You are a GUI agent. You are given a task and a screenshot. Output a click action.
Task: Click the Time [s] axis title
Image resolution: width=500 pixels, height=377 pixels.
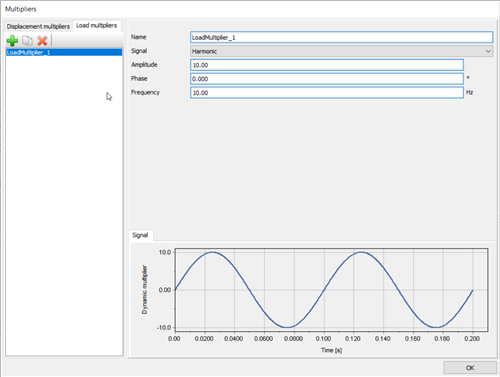pyautogui.click(x=331, y=350)
